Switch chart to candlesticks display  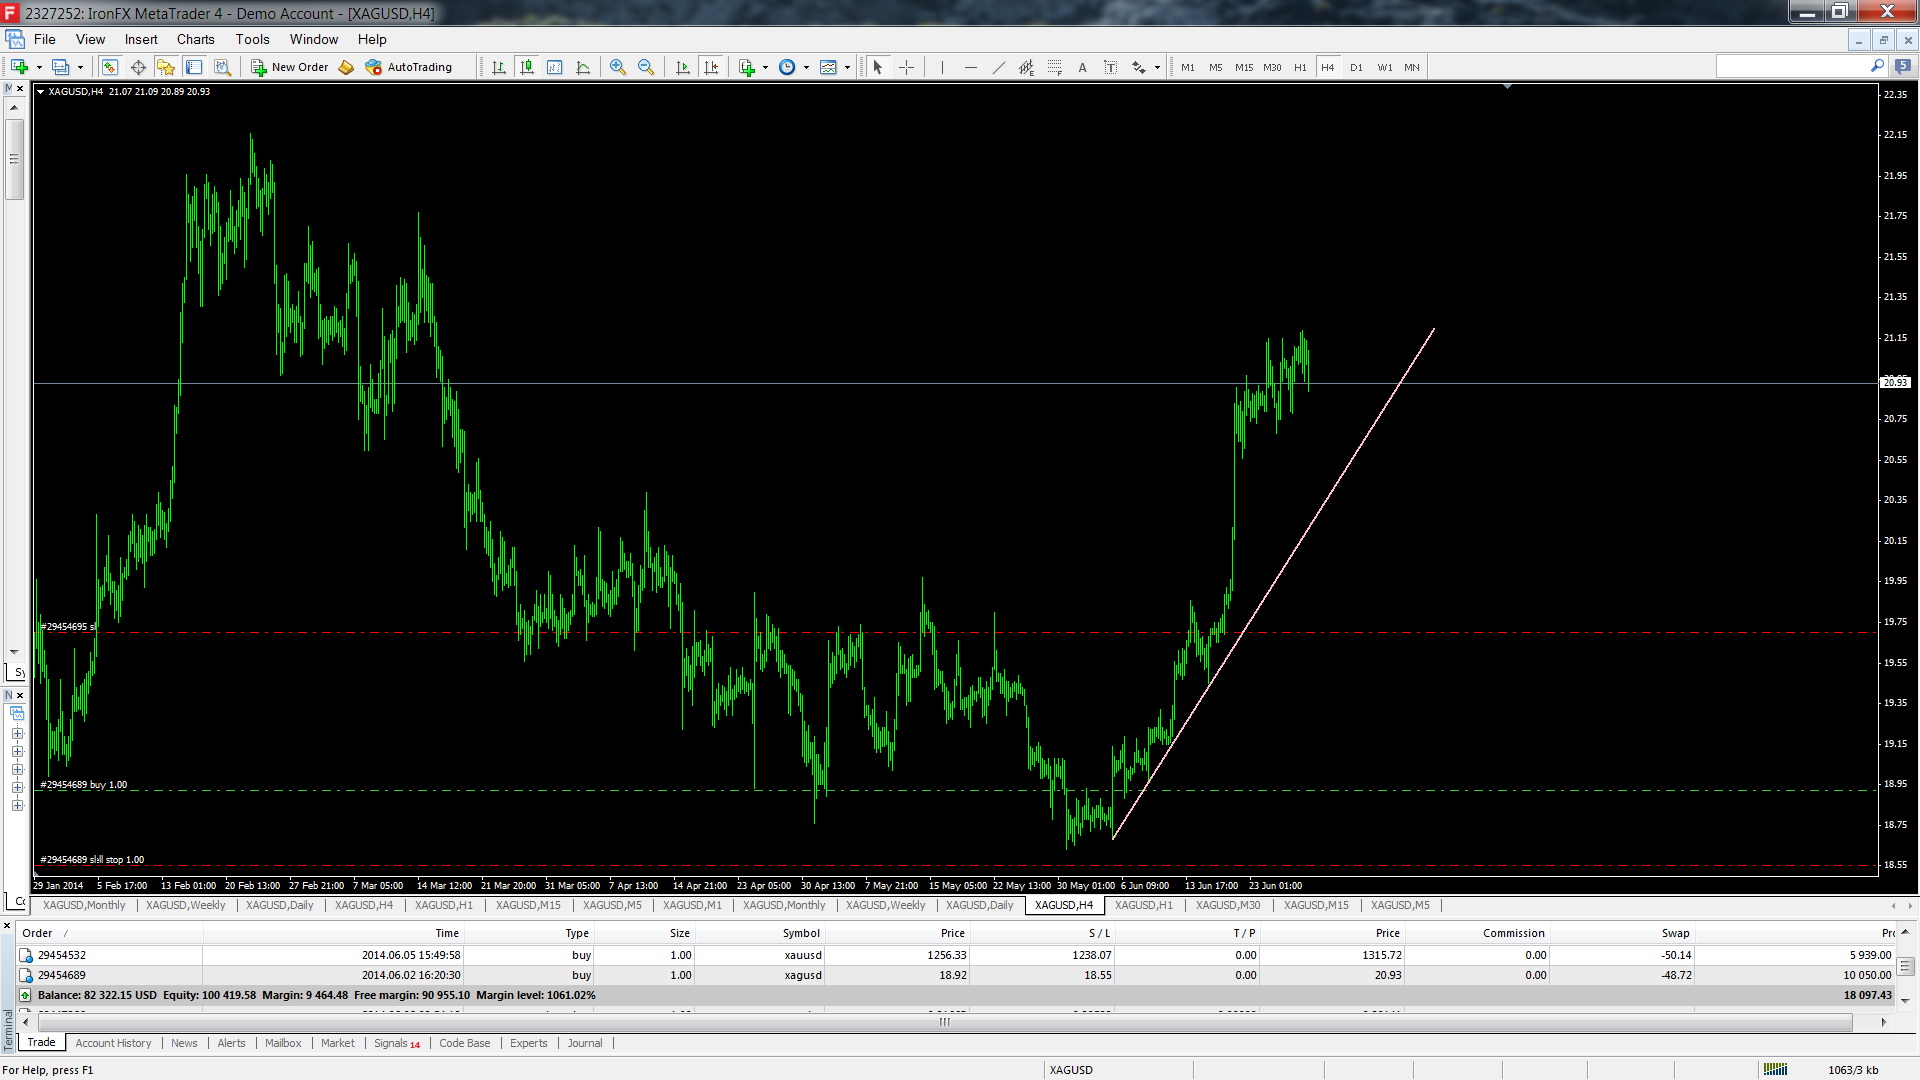tap(526, 67)
